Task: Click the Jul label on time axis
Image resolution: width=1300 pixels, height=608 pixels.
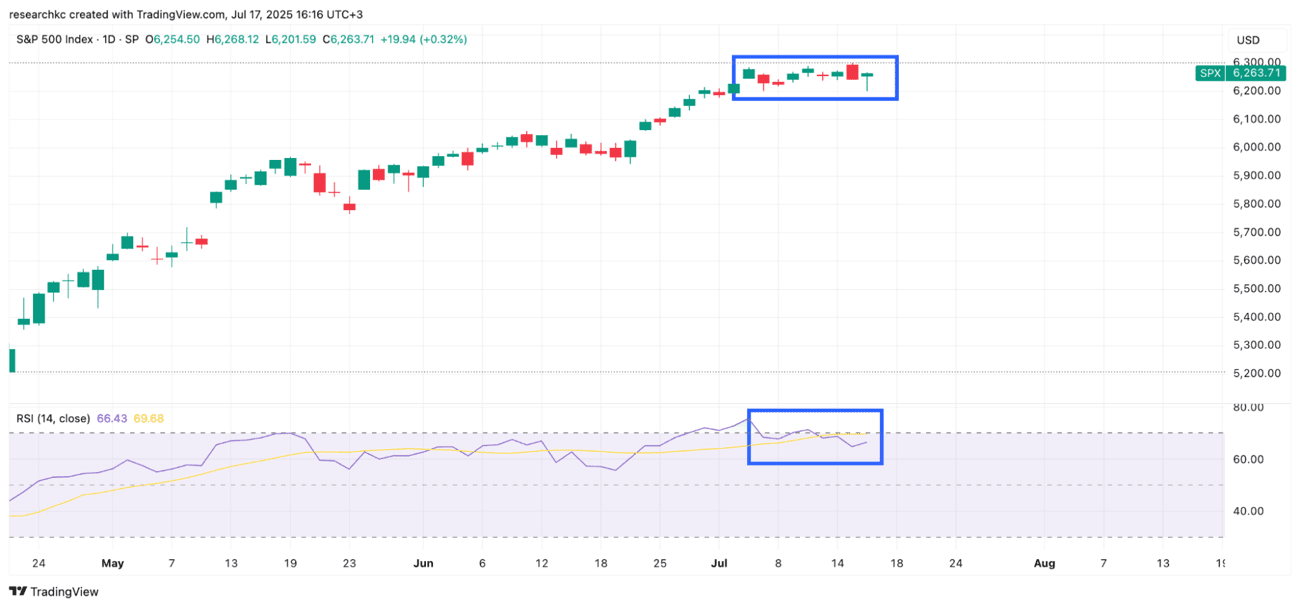Action: coord(719,563)
